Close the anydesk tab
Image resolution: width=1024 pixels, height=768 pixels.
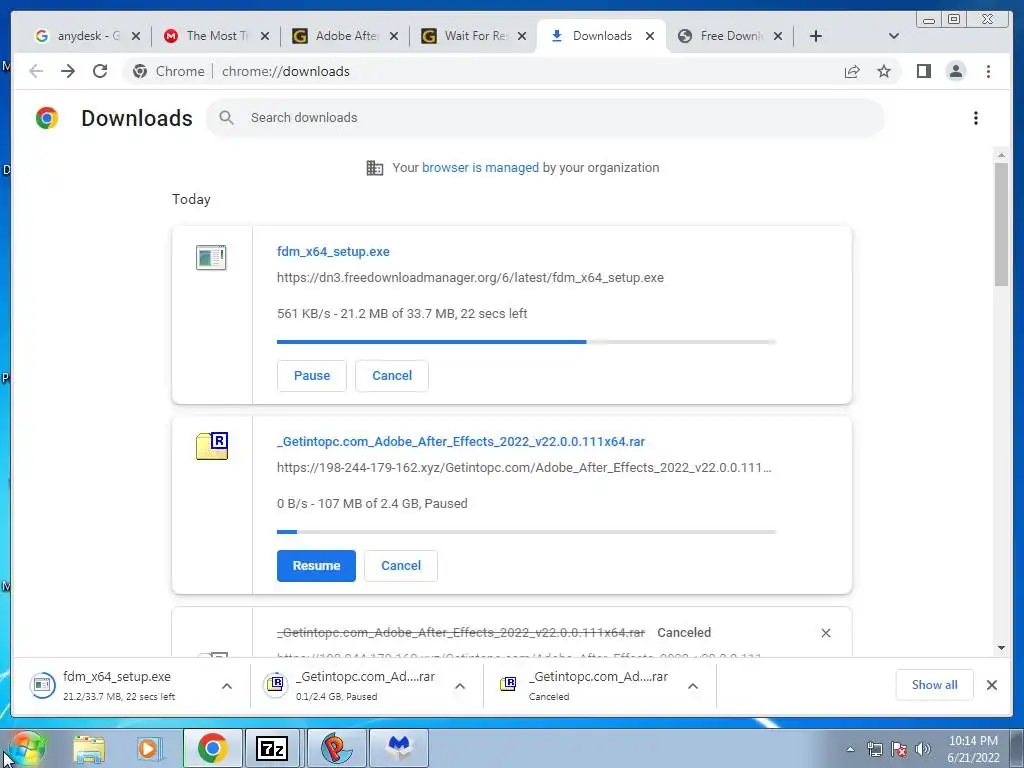point(136,37)
